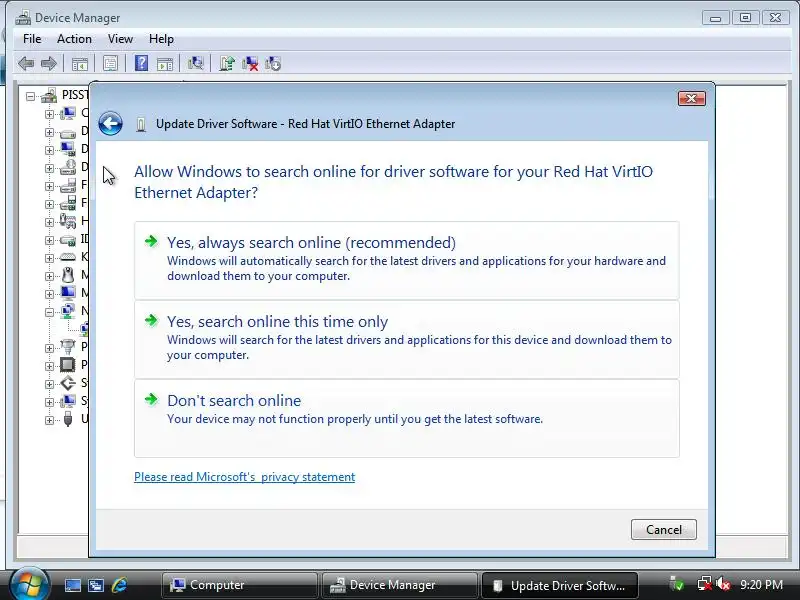This screenshot has width=800, height=600.
Task: Click Update Driver Software taskbar button
Action: click(559, 585)
